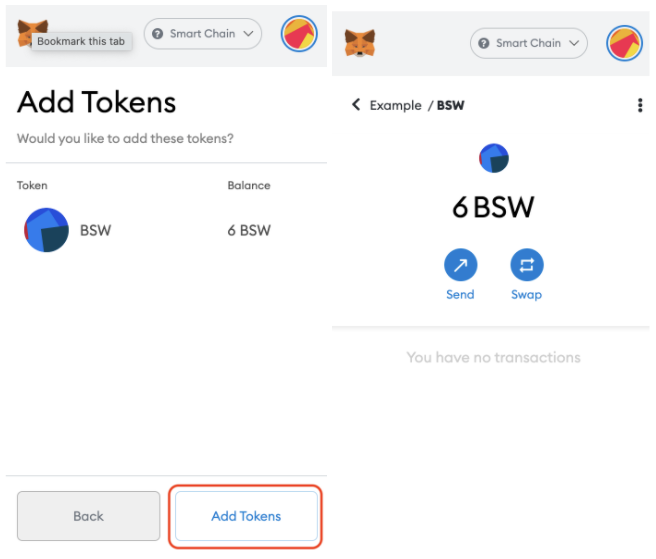Click the round Swap icon
Viewport: 656px width, 559px height.
click(x=526, y=265)
